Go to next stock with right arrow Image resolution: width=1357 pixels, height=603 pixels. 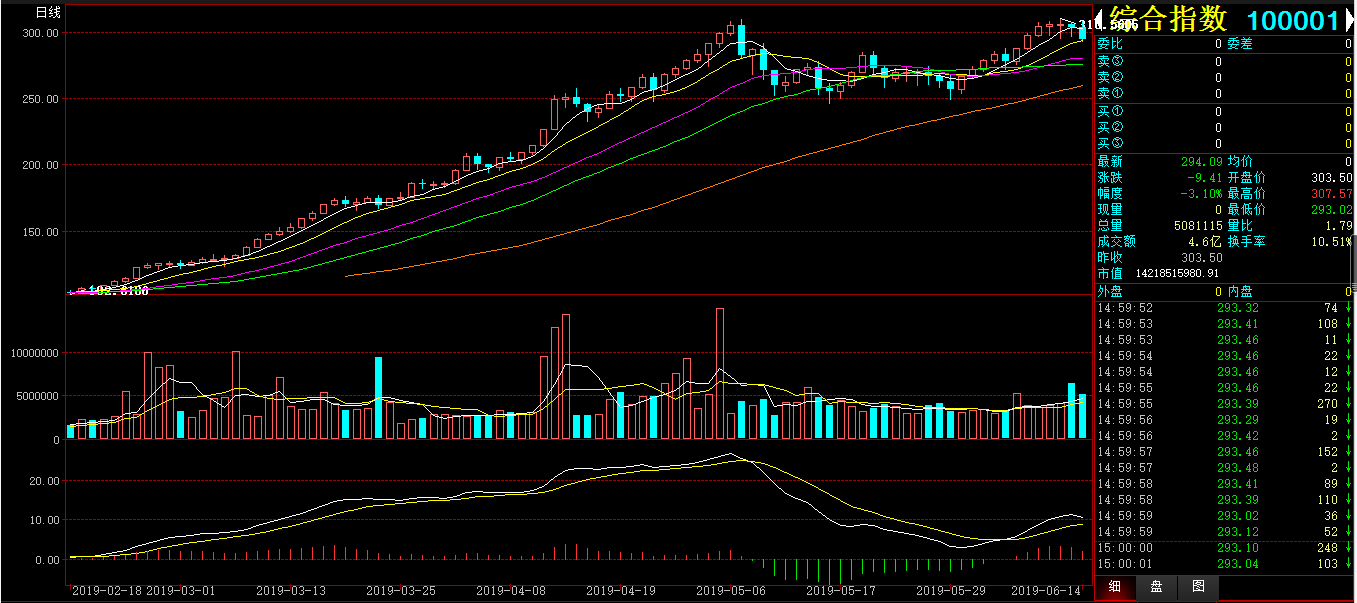(x=1351, y=20)
